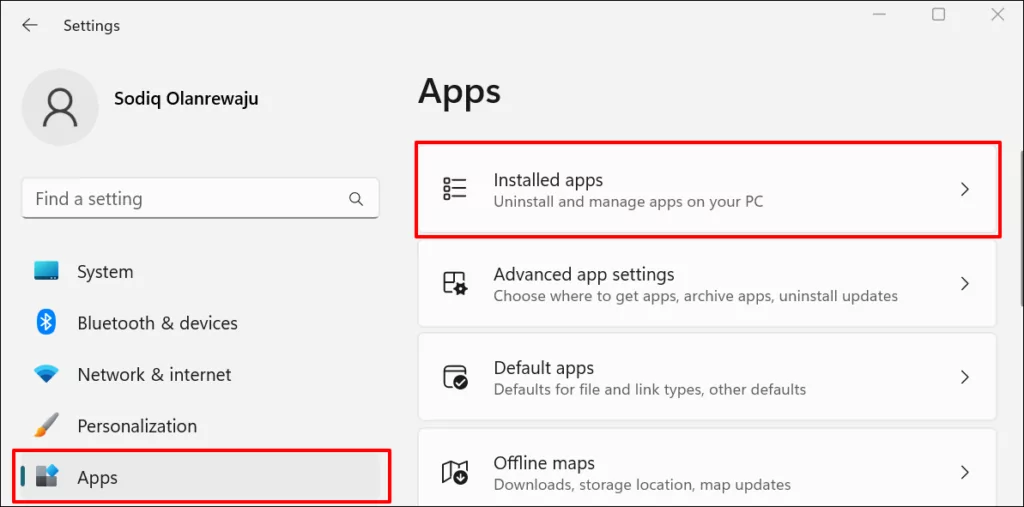The width and height of the screenshot is (1024, 507).
Task: Click the magnifier icon in search box
Action: pyautogui.click(x=356, y=199)
